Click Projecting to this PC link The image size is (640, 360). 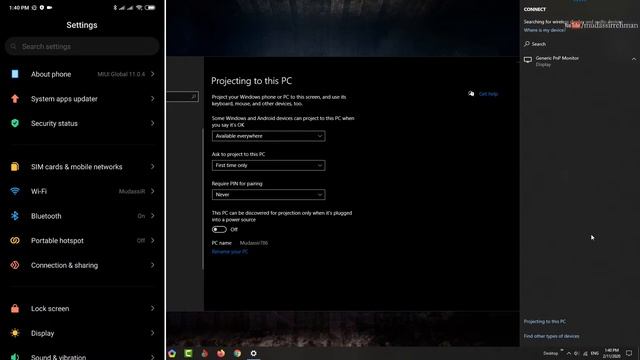tap(545, 322)
